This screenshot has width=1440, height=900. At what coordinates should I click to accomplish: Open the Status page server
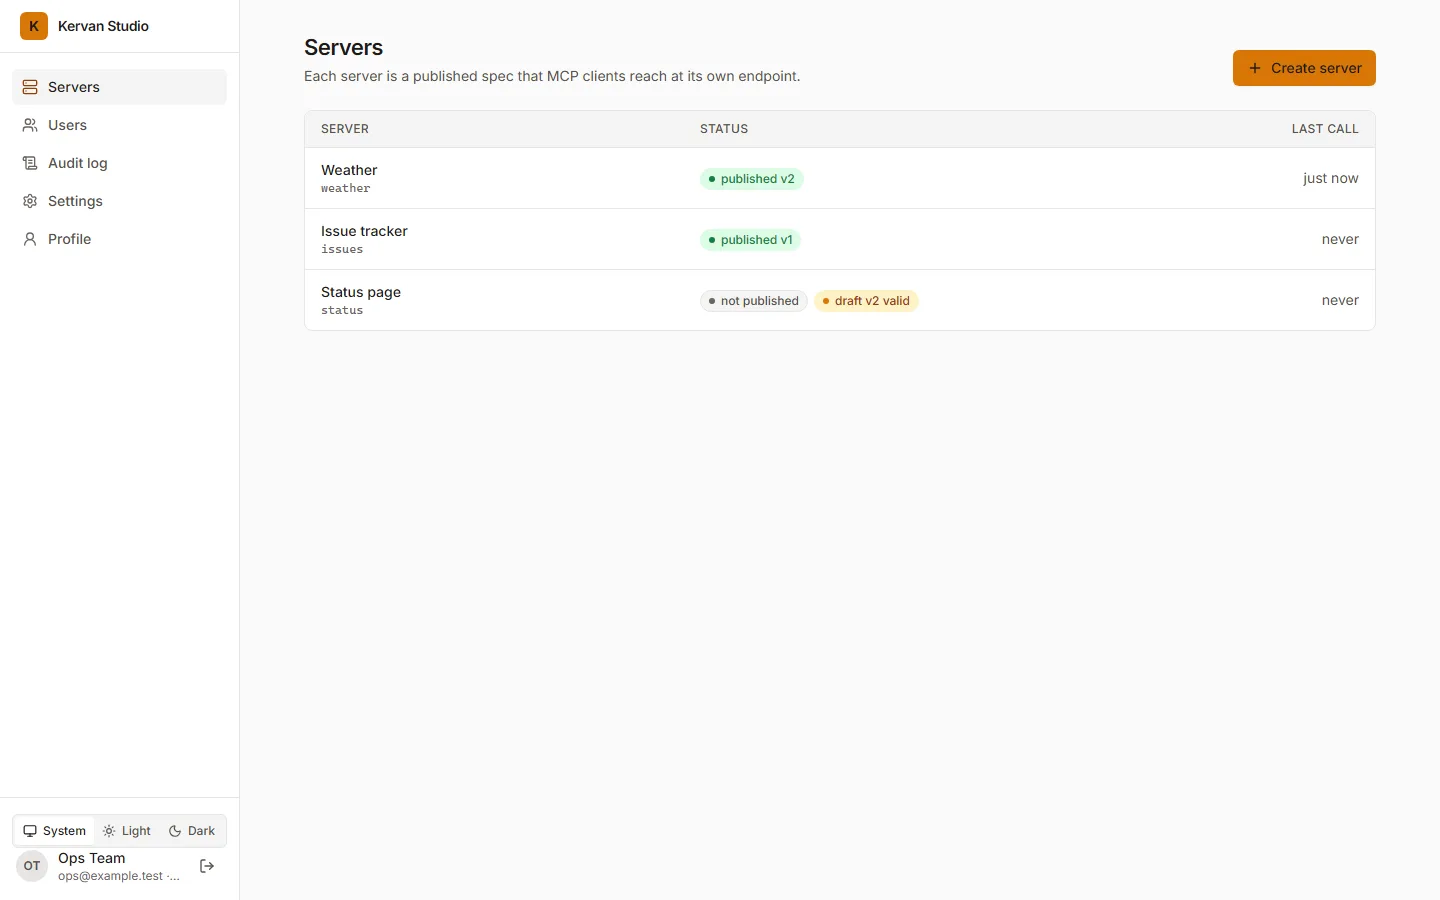pyautogui.click(x=361, y=292)
